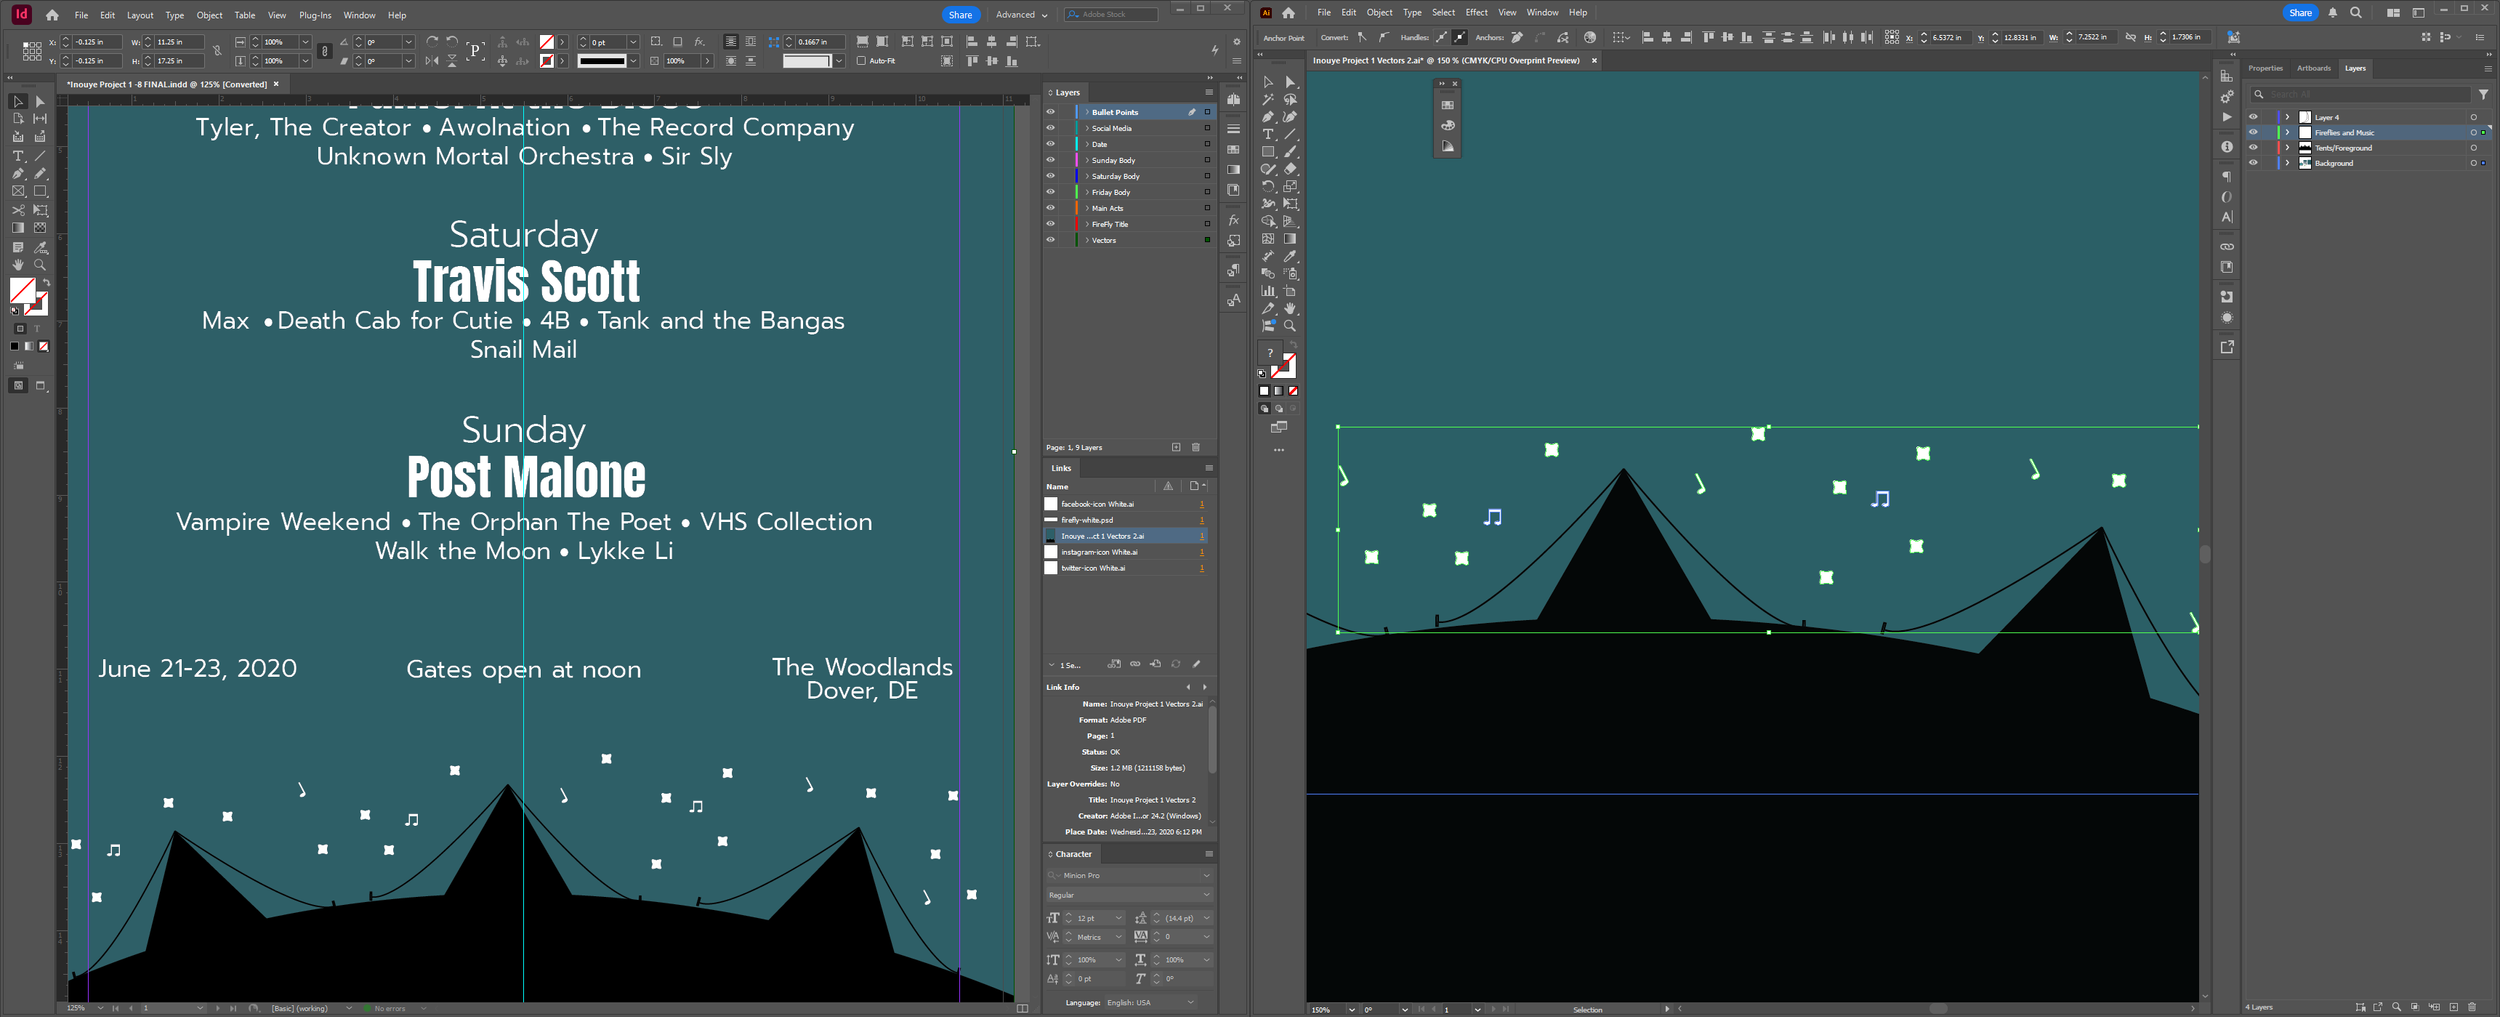Expand the Main Acts layer in InDesign
The width and height of the screenshot is (2500, 1017).
(x=1087, y=208)
